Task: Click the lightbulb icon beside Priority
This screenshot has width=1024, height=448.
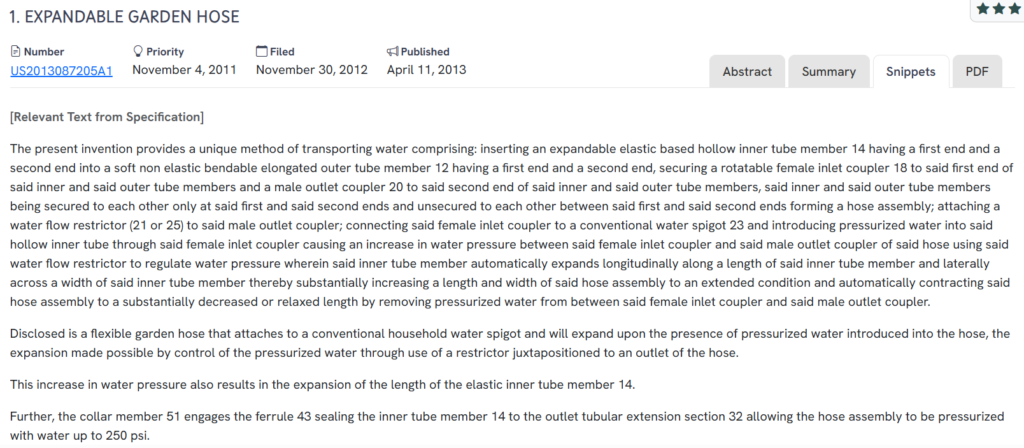Action: click(x=138, y=51)
